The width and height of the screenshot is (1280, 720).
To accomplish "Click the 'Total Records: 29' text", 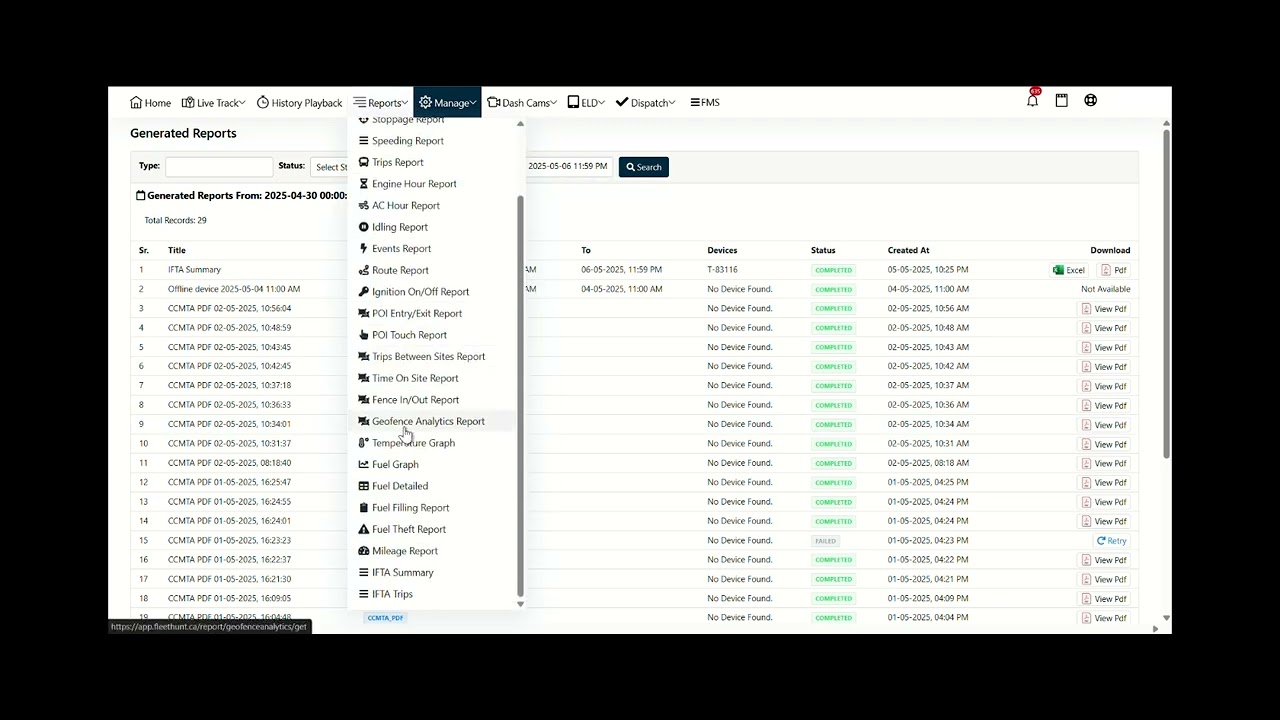I will [x=175, y=220].
